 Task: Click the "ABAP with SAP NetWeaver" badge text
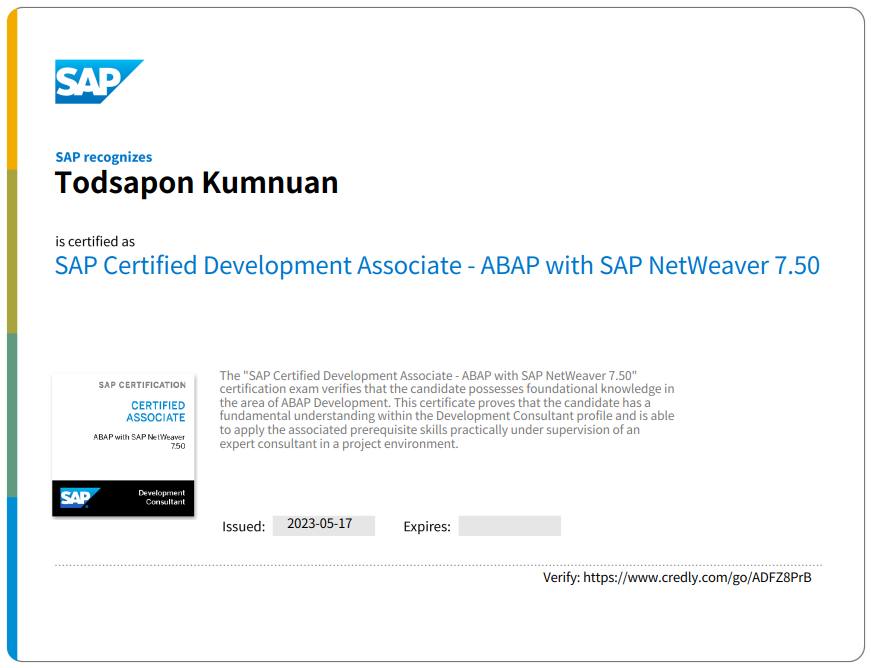[x=139, y=438]
